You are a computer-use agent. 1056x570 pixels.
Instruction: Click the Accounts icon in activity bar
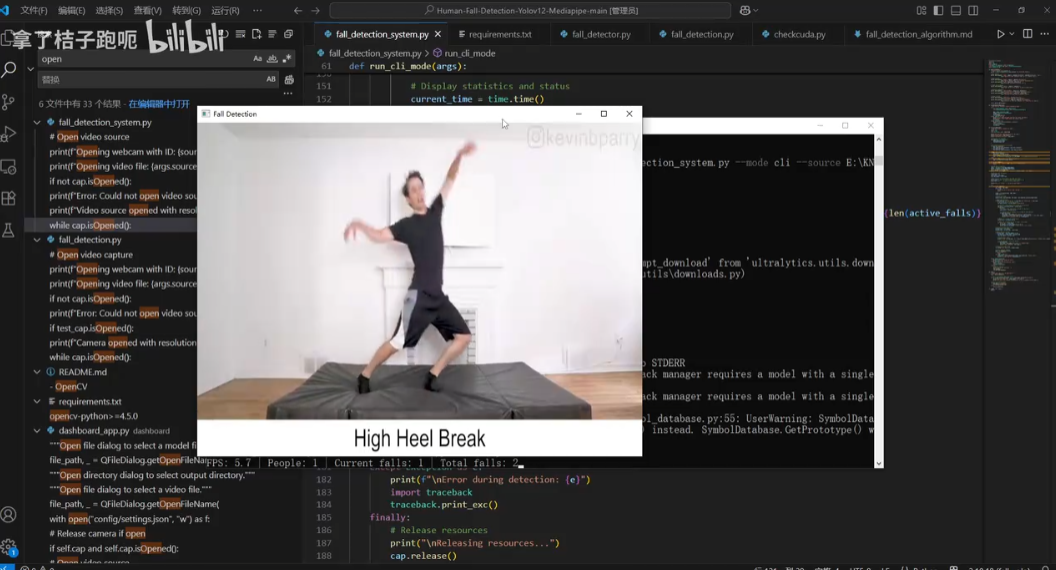point(9,515)
